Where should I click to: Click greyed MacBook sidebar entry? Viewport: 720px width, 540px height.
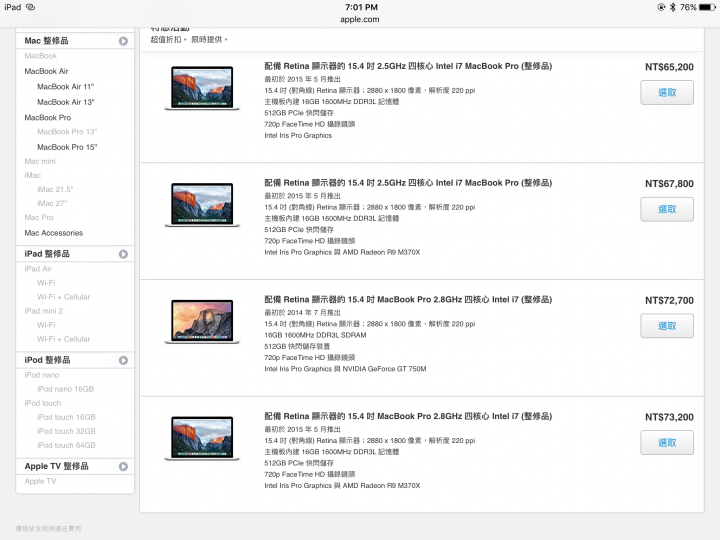pyautogui.click(x=40, y=56)
